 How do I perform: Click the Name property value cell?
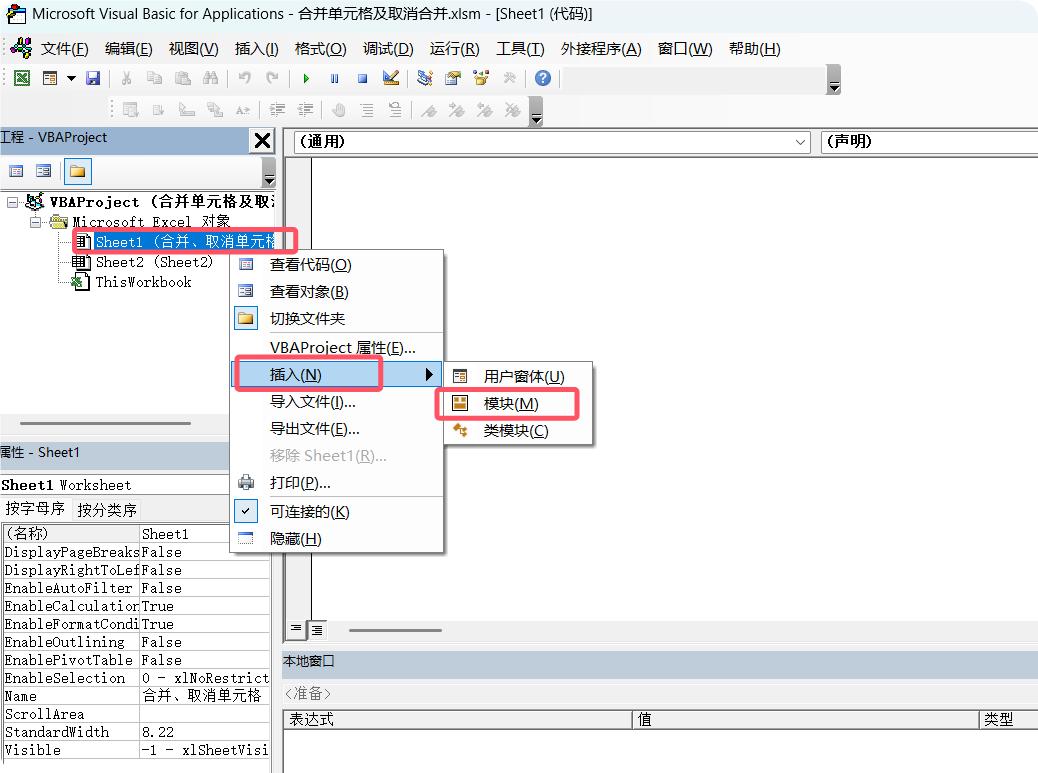pyautogui.click(x=205, y=696)
